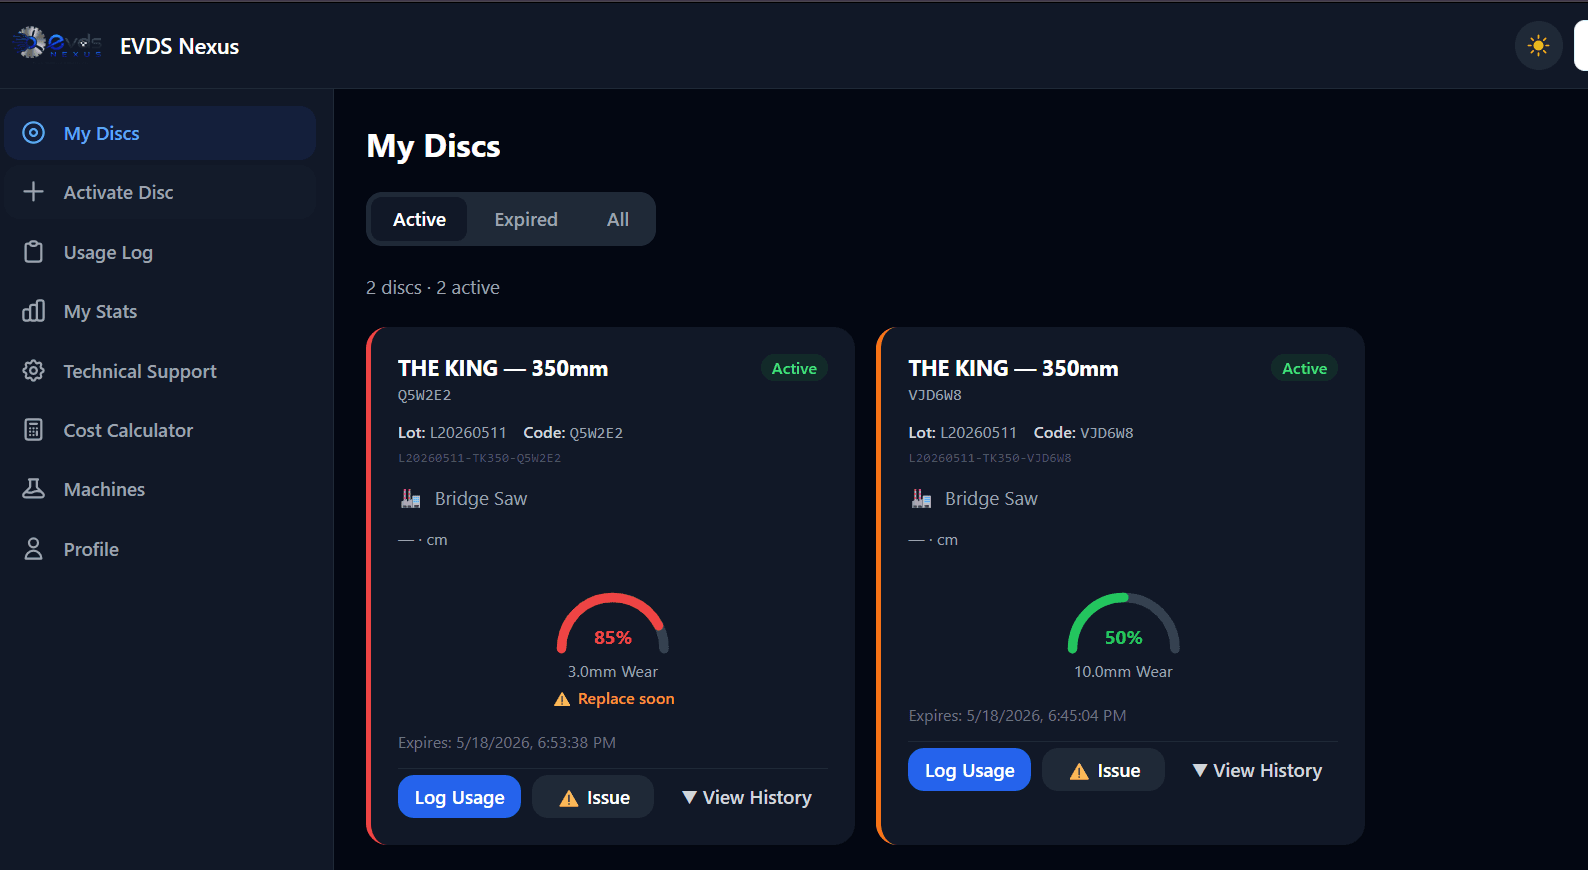
Task: Click 'Code: Q5W2E2' on first card
Action: (x=573, y=433)
